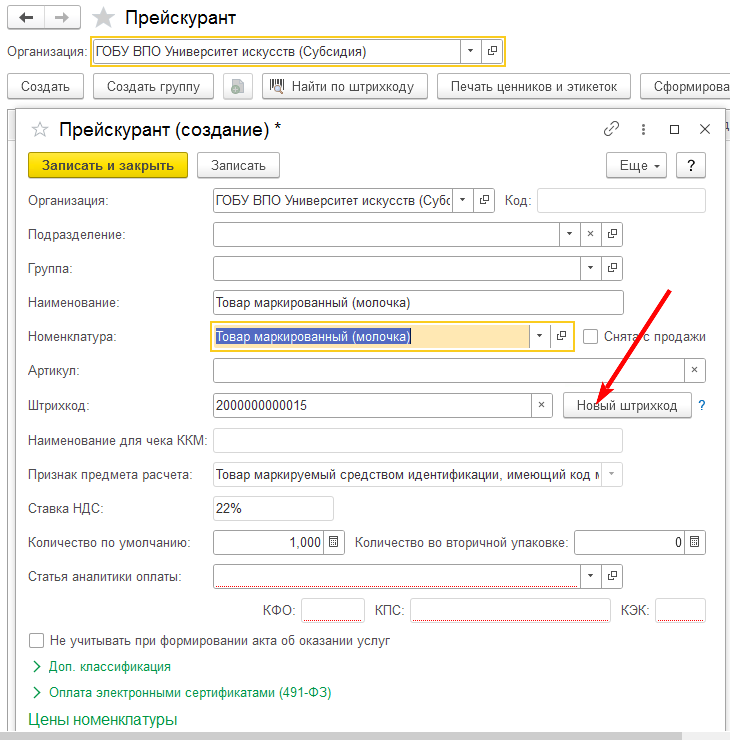The height and width of the screenshot is (740, 730).
Task: Open the Номенклатура item with the open icon
Action: coord(562,337)
